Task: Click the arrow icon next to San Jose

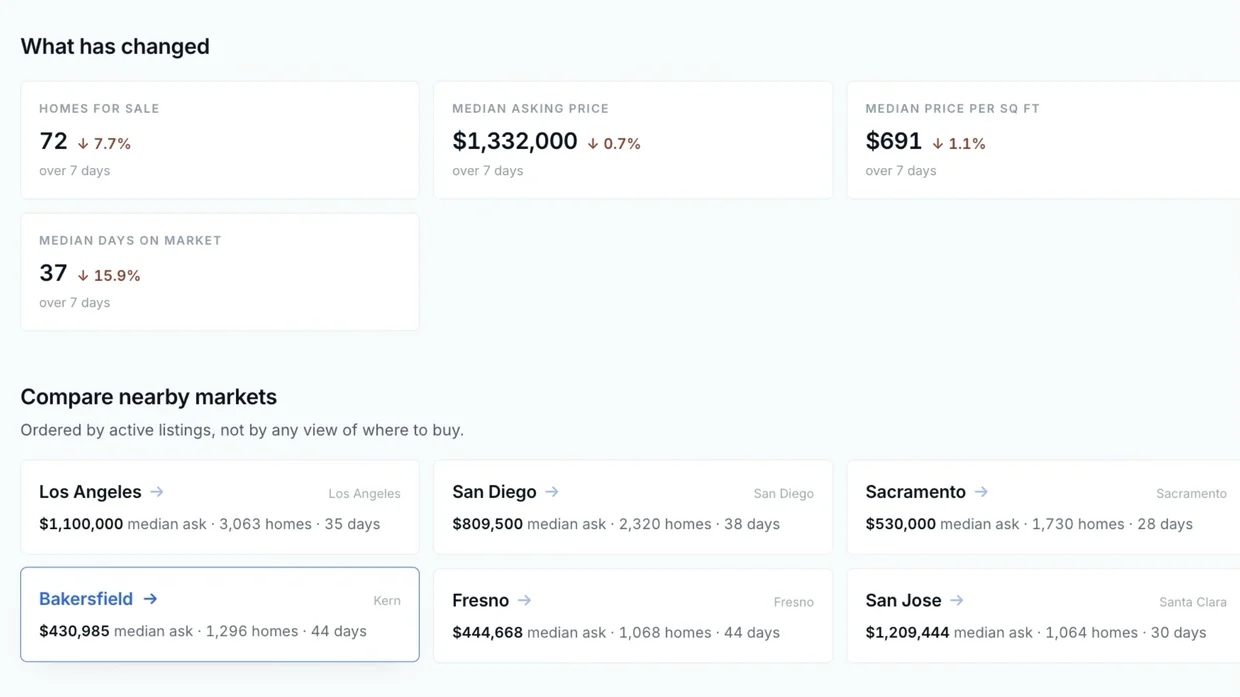Action: tap(957, 600)
